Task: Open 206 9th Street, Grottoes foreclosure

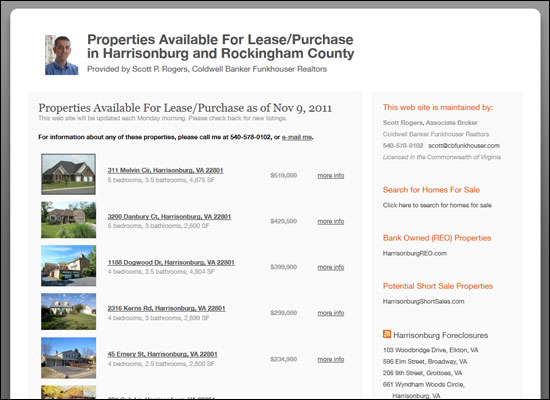Action: [x=423, y=373]
